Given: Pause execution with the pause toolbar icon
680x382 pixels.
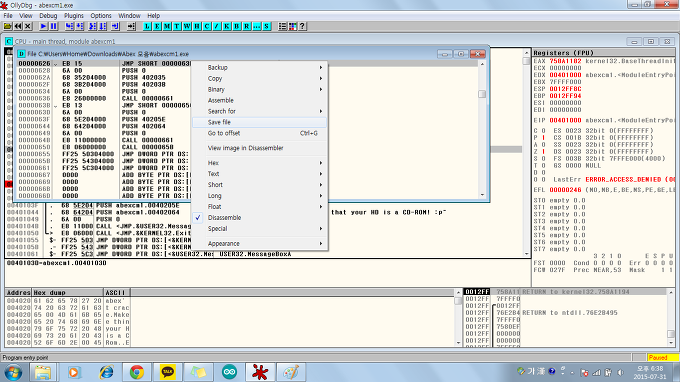Looking at the screenshot, I should (x=53, y=26).
